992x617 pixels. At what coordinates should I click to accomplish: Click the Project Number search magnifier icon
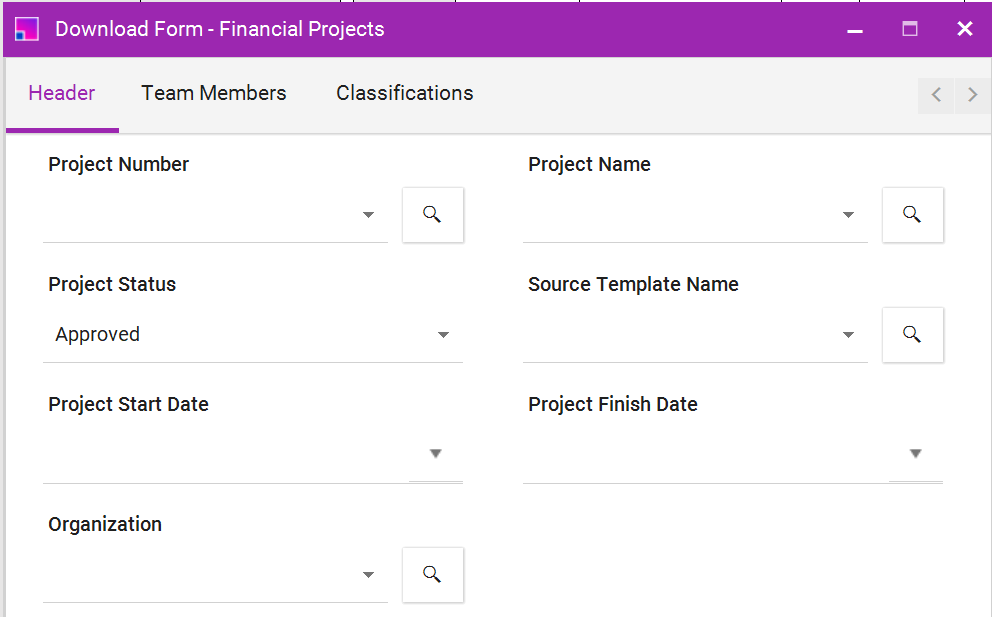pyautogui.click(x=432, y=215)
